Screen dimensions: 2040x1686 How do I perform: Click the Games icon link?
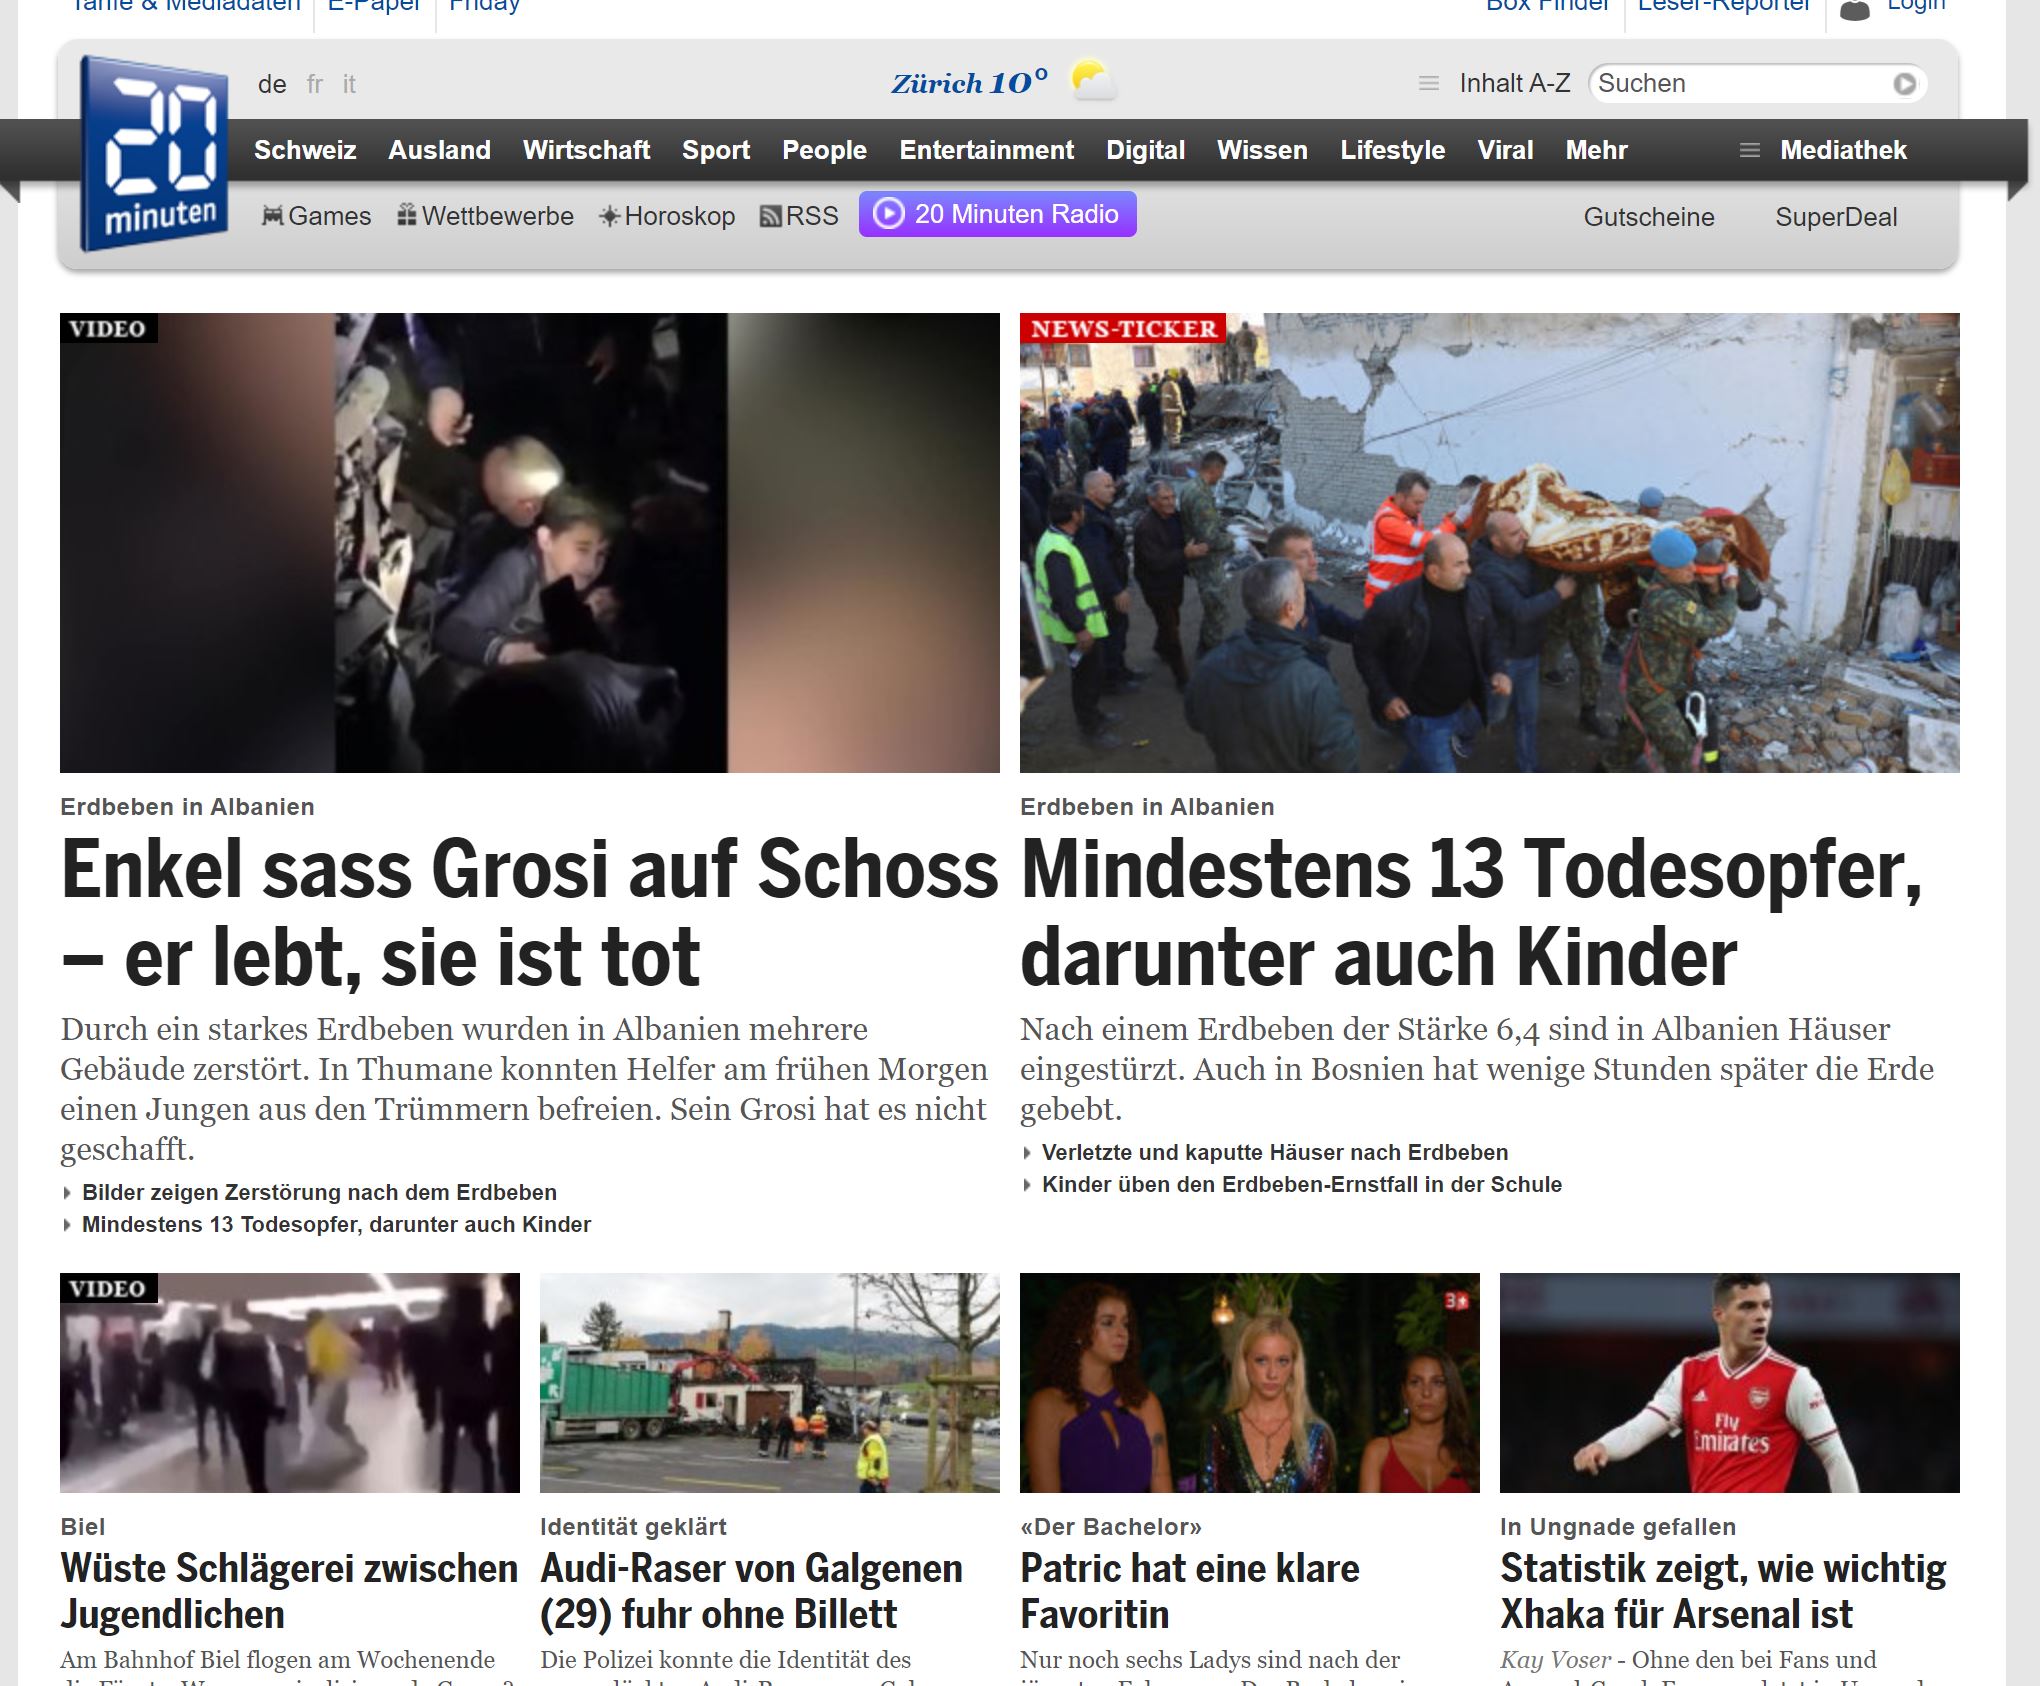272,216
